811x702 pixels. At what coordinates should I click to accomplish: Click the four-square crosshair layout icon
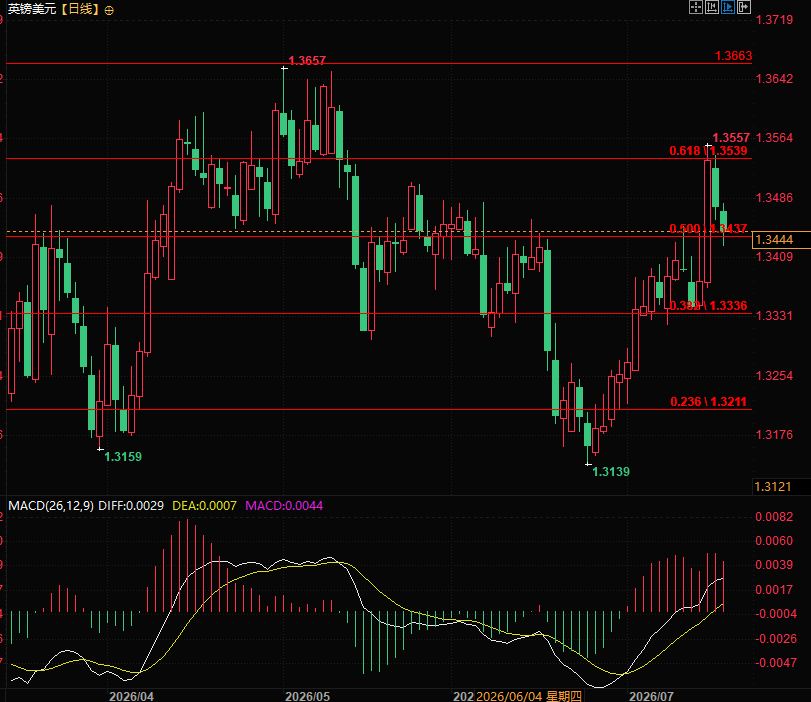696,7
